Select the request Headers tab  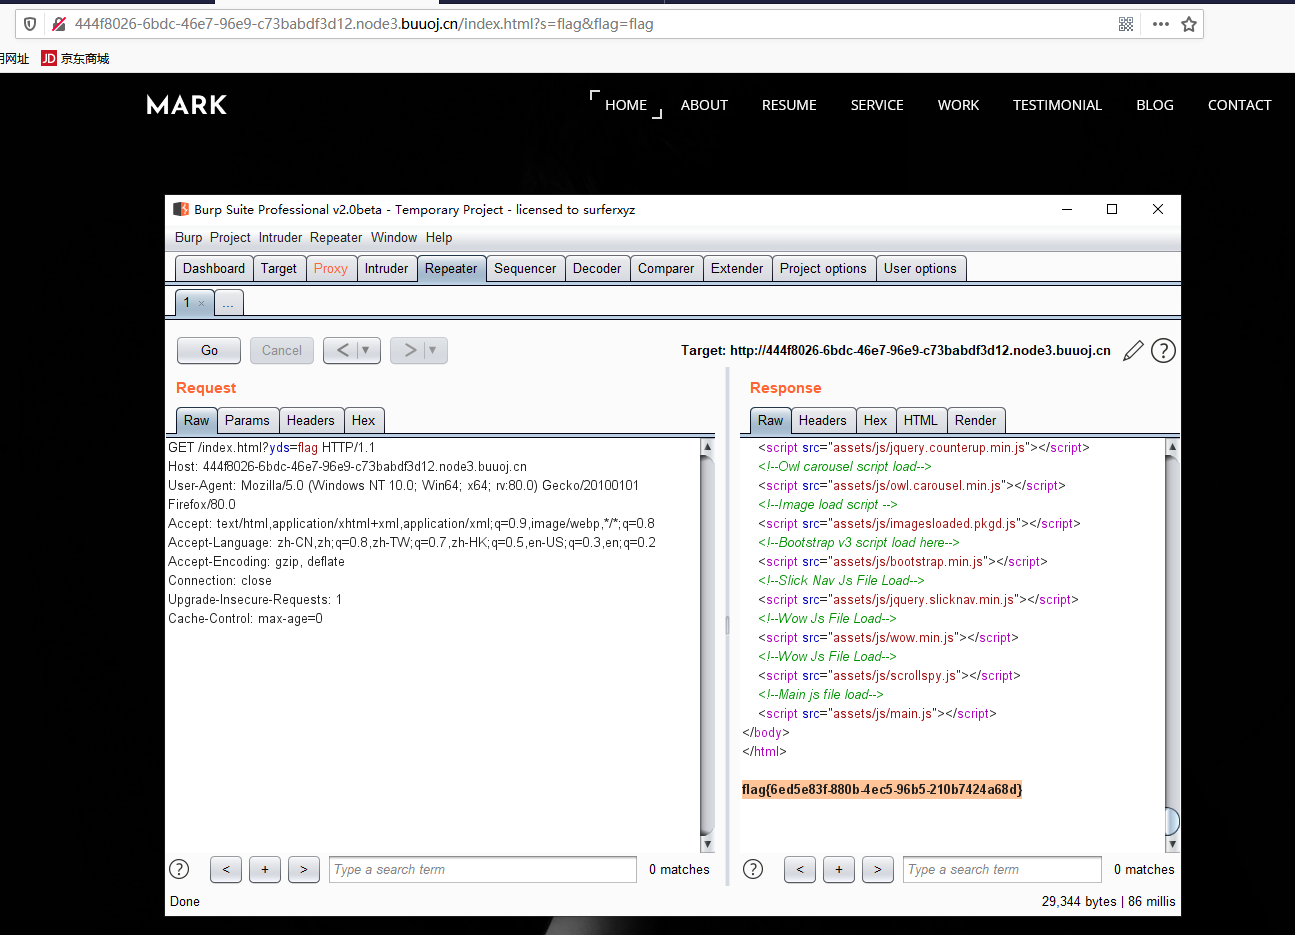tap(311, 421)
